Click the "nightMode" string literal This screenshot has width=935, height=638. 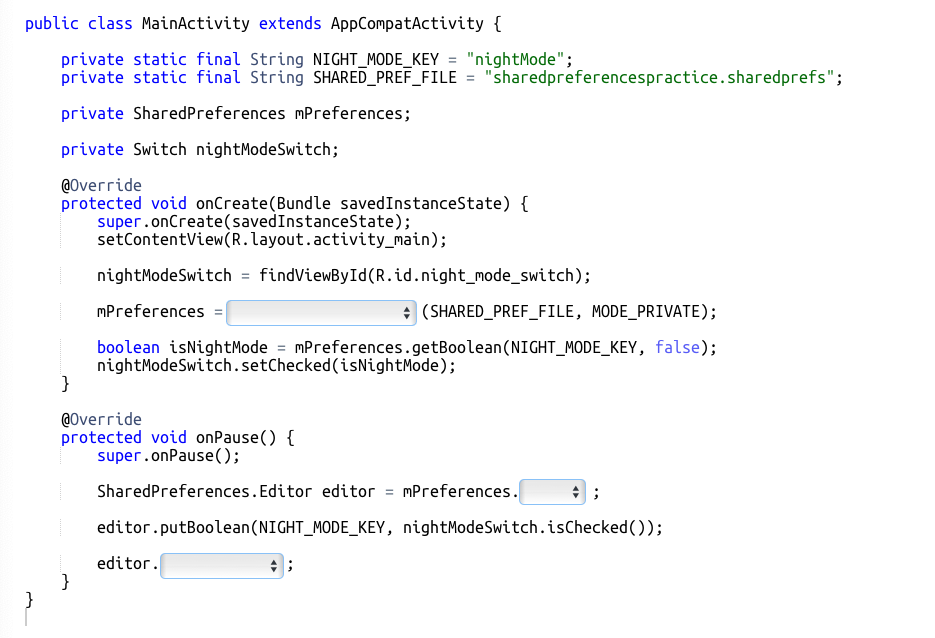[x=515, y=60]
